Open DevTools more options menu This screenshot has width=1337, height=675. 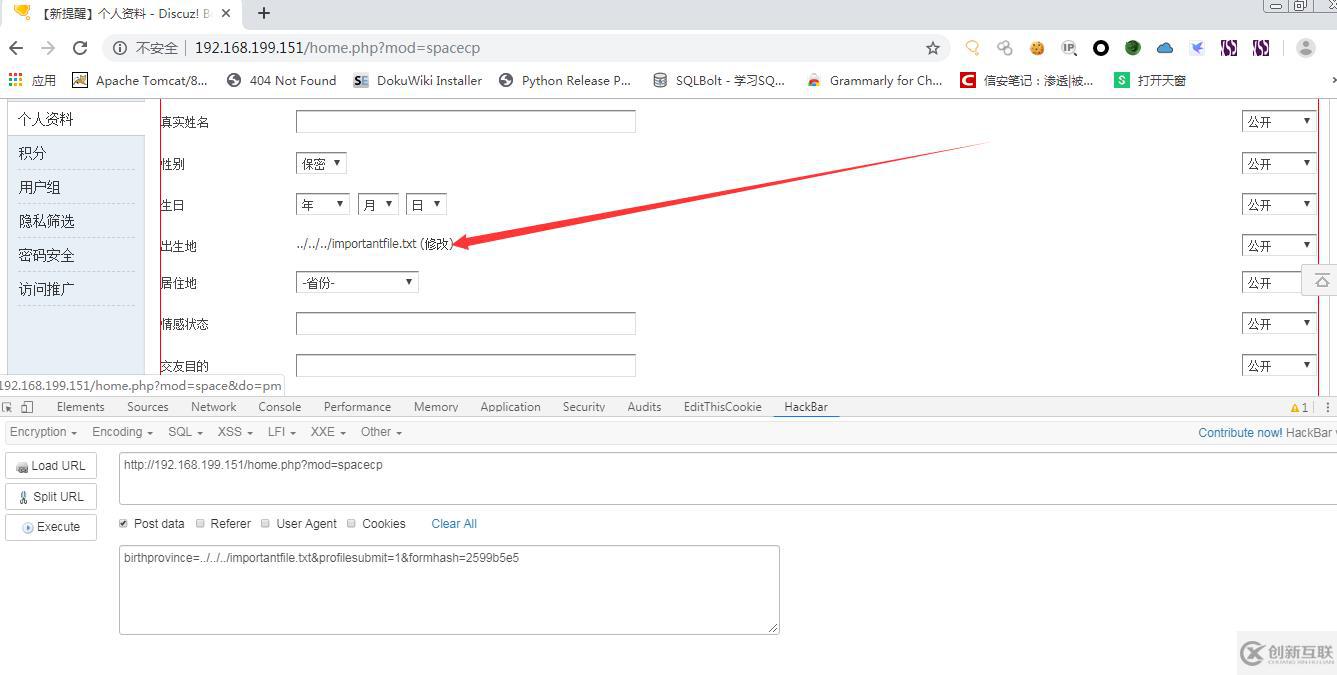(x=1328, y=407)
